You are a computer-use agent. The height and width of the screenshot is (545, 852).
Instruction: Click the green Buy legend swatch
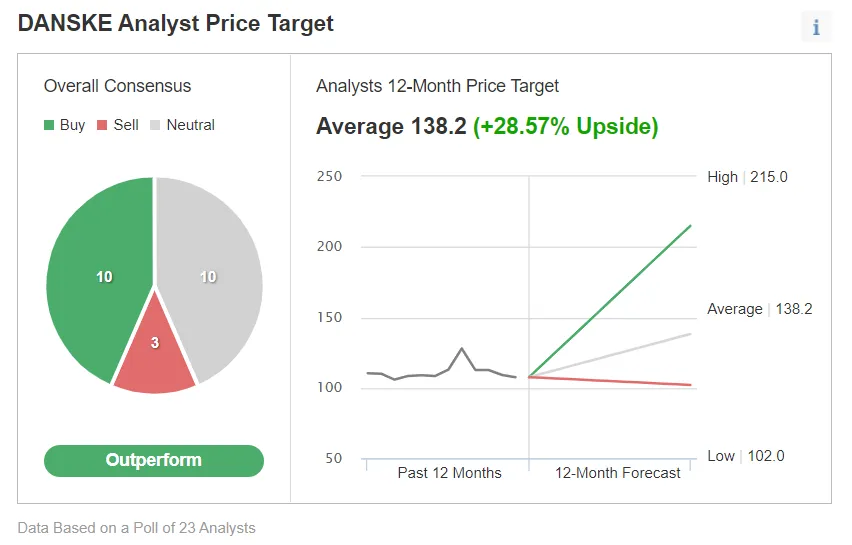pos(49,126)
